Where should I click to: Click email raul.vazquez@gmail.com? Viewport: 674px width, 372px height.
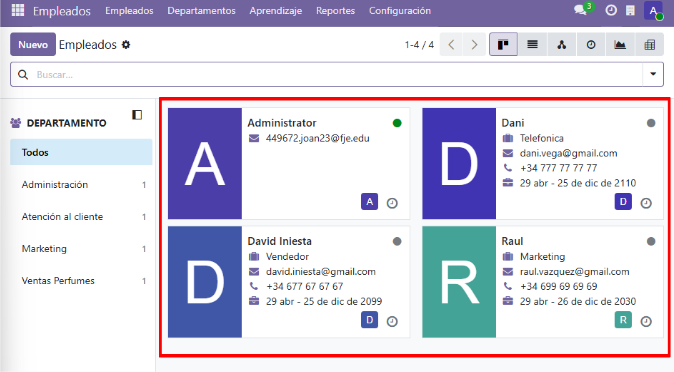pyautogui.click(x=575, y=272)
